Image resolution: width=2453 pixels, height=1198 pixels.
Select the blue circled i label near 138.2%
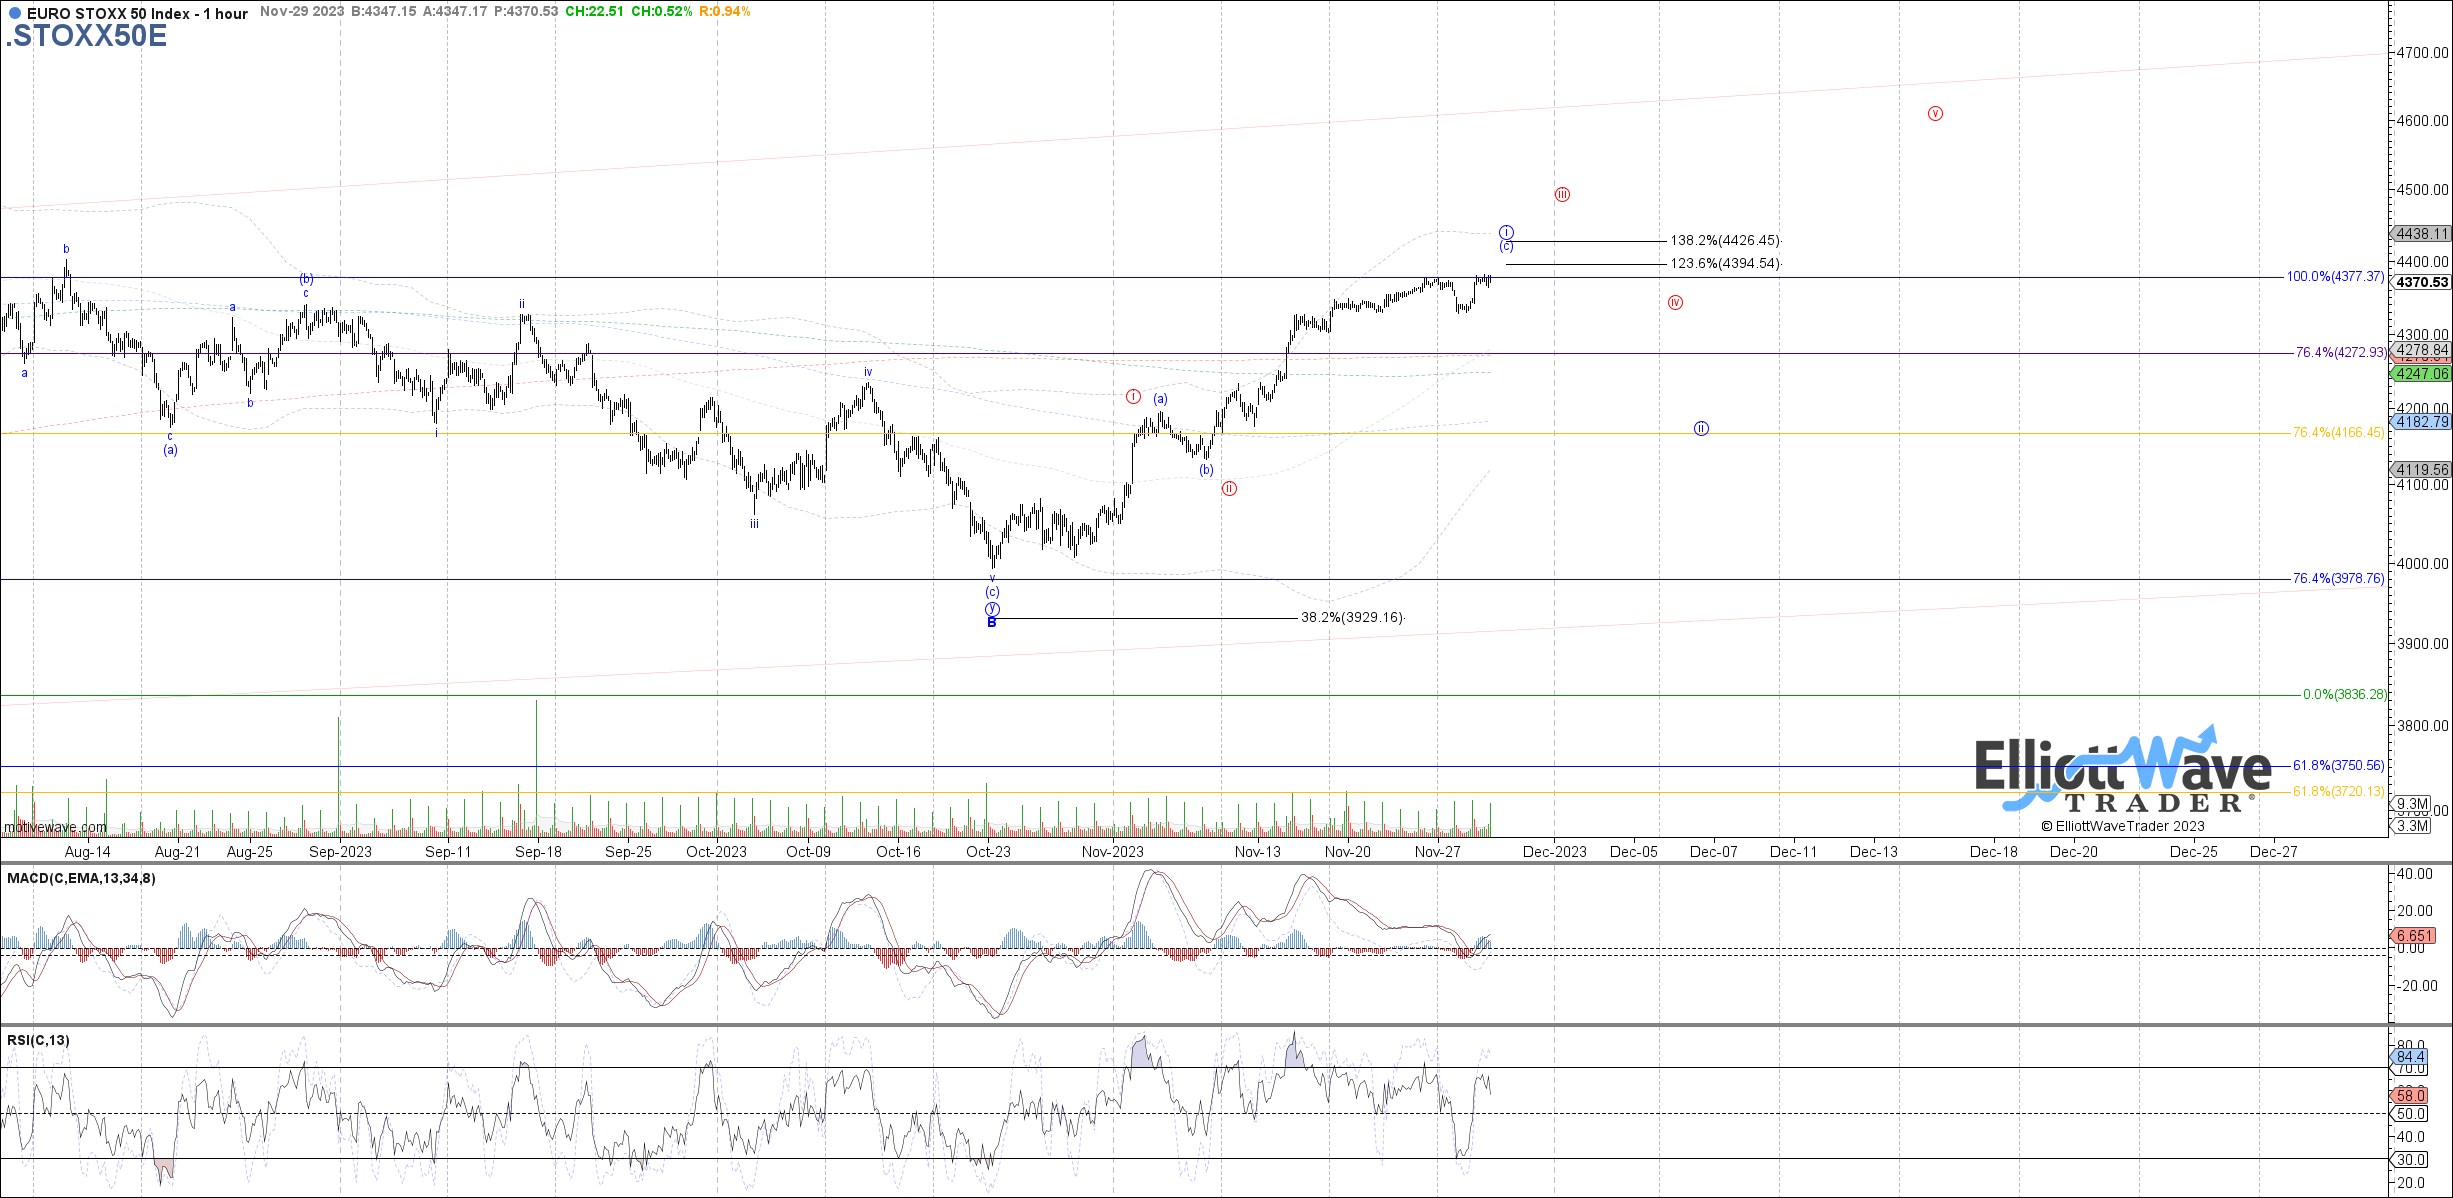(x=1506, y=233)
